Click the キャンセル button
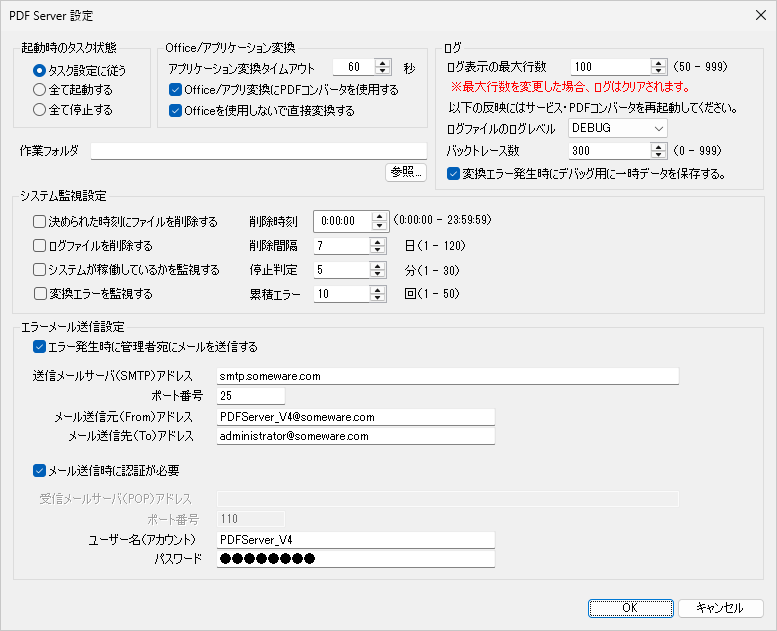The height and width of the screenshot is (631, 777). pos(720,608)
